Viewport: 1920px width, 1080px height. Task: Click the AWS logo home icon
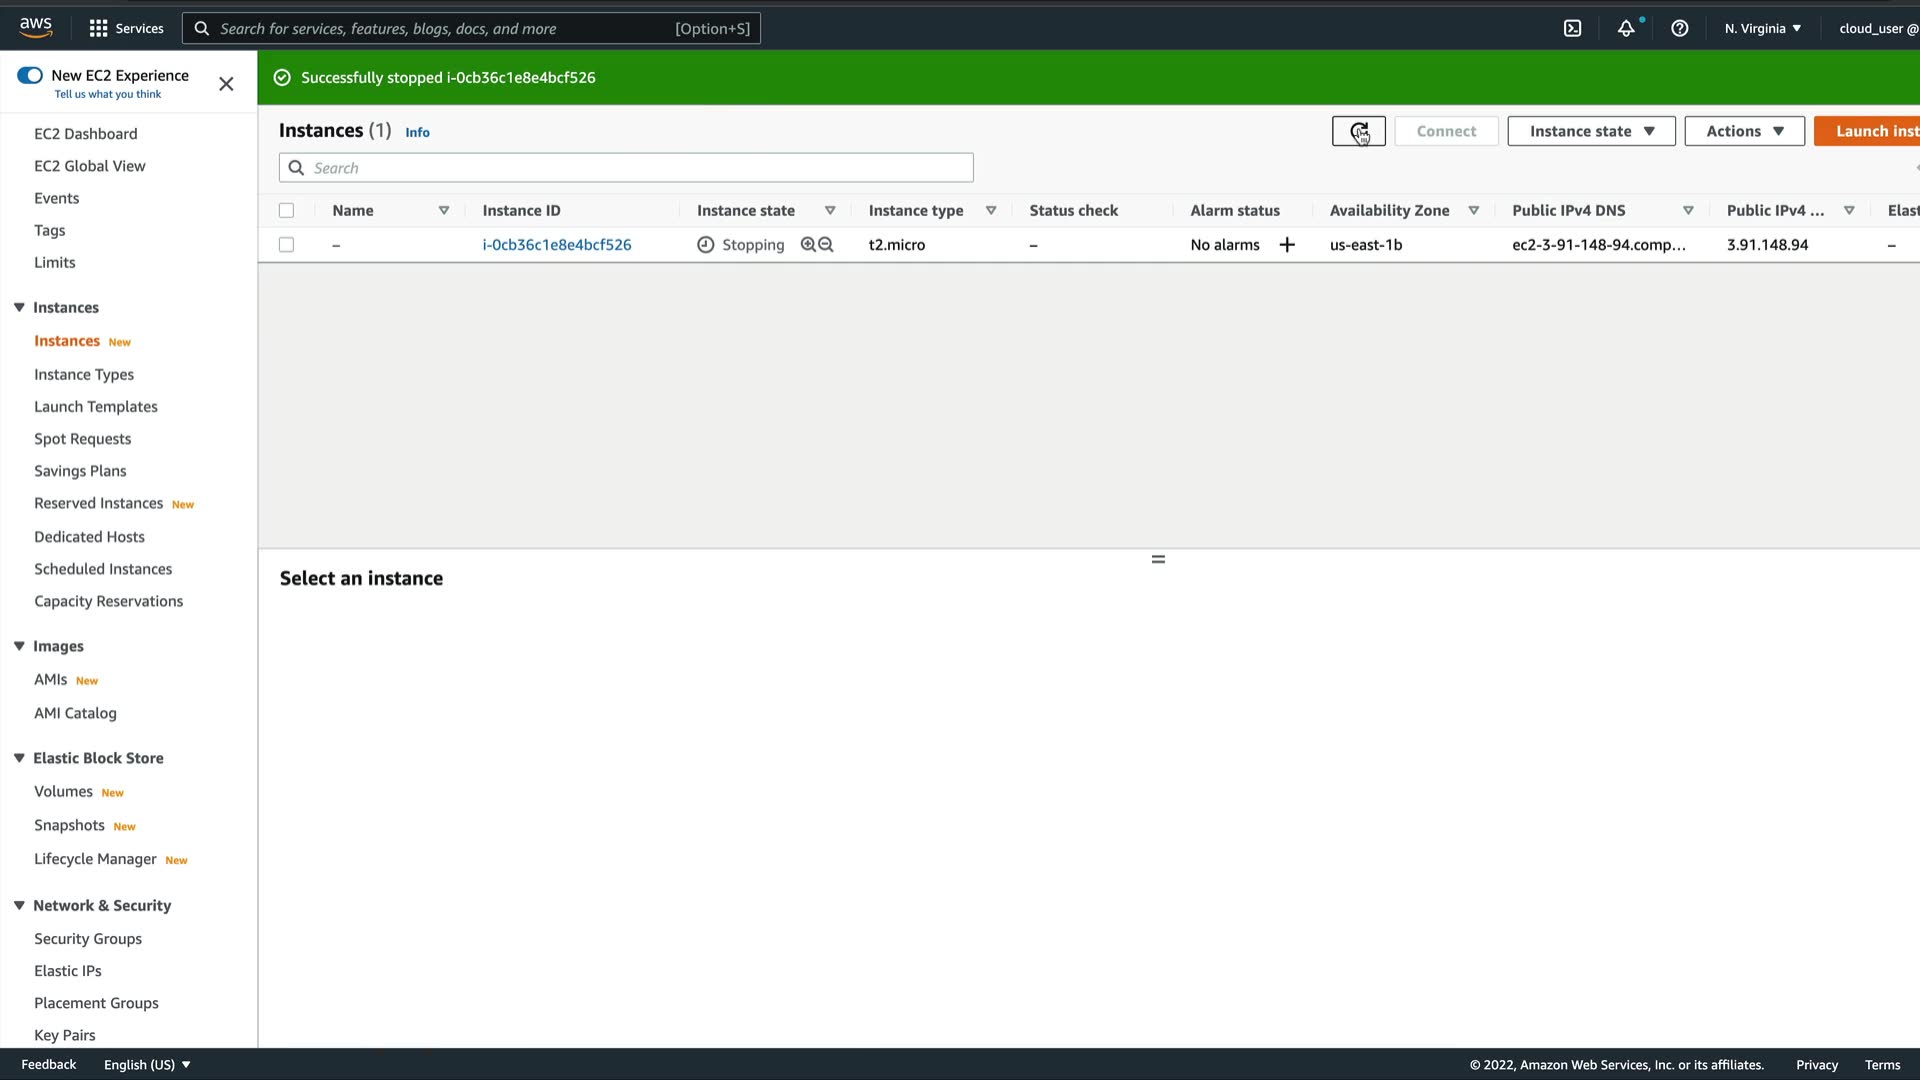pyautogui.click(x=36, y=27)
